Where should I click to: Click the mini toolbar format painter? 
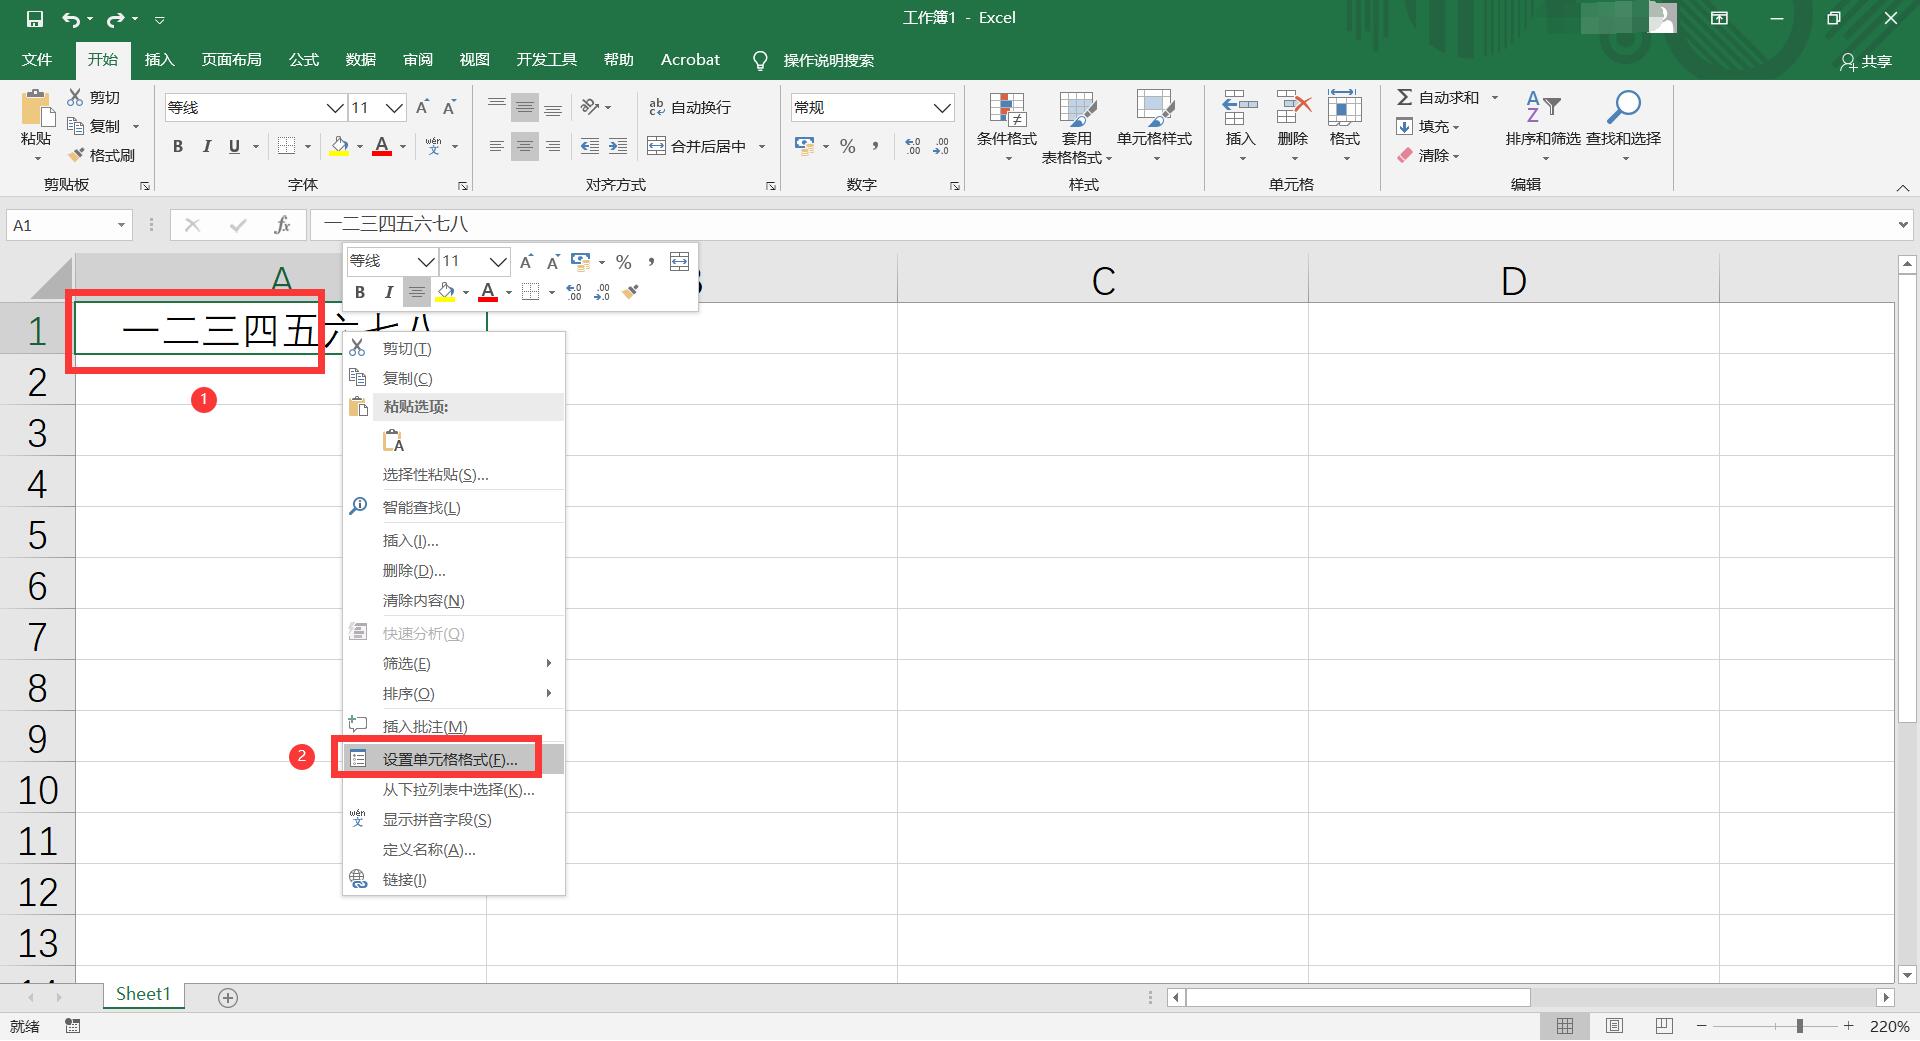(x=630, y=292)
